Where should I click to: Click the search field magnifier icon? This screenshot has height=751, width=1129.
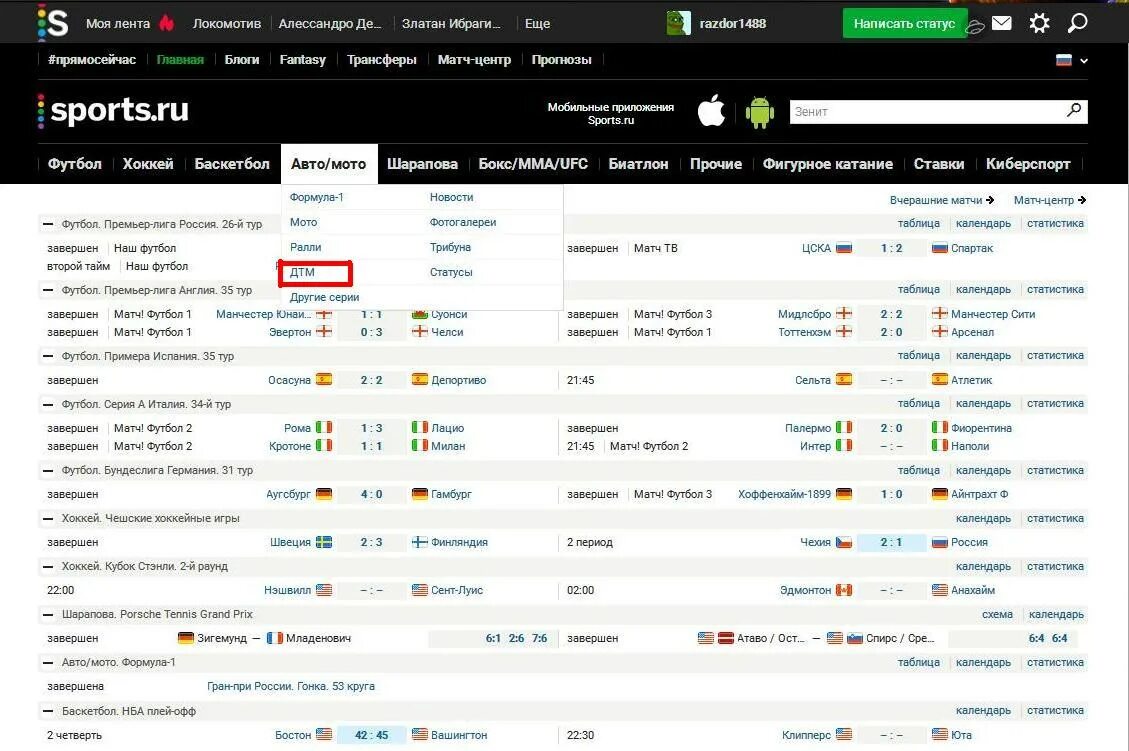(1074, 110)
